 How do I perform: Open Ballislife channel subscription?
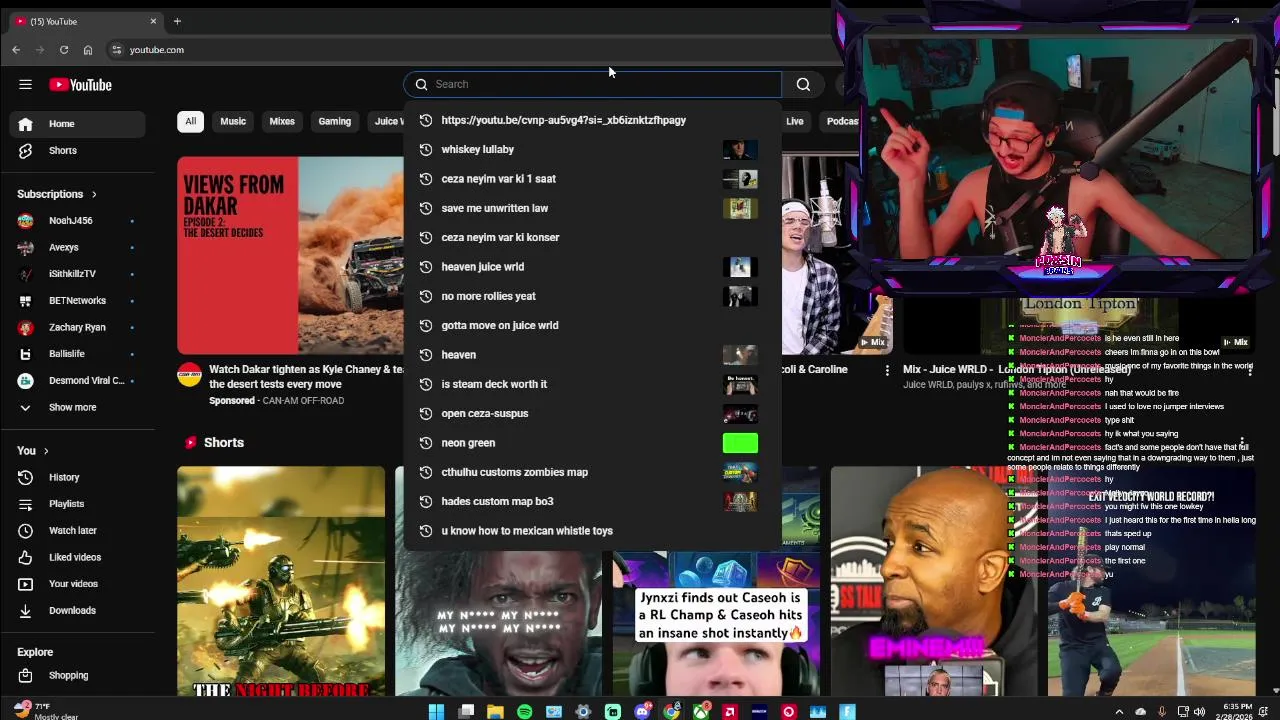coord(78,354)
